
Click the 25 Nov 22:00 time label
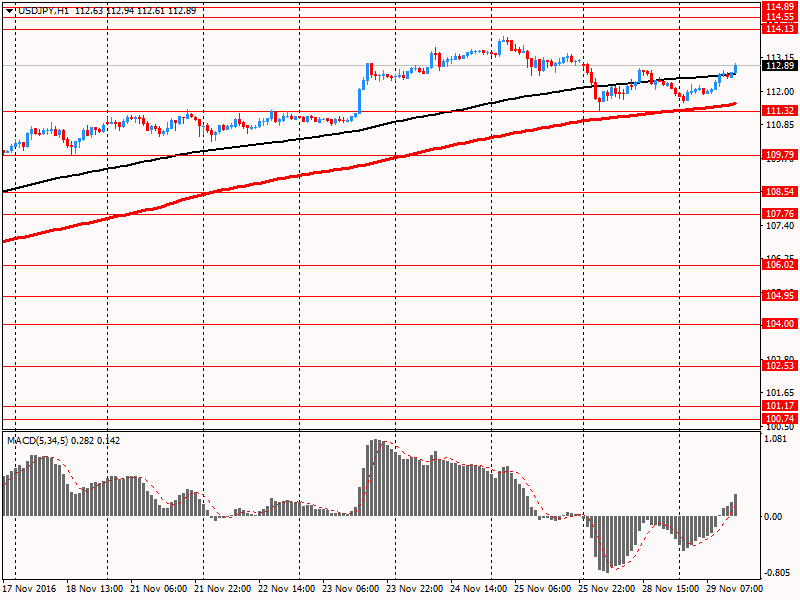[x=607, y=589]
